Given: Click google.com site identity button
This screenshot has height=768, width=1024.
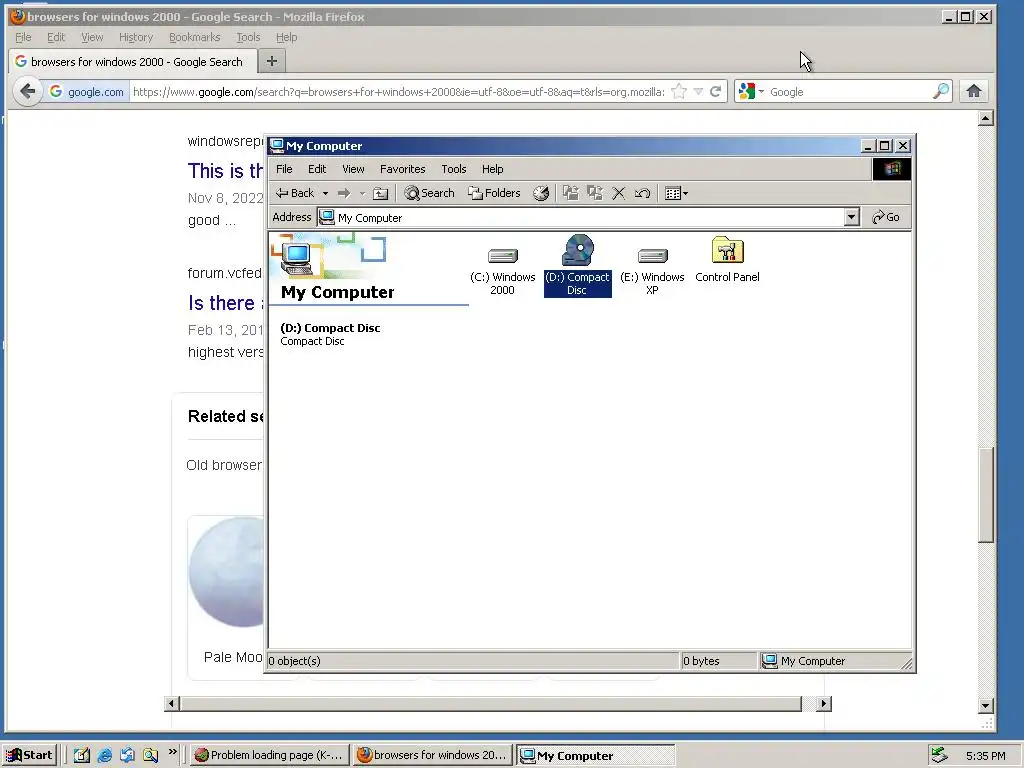Looking at the screenshot, I should coord(86,92).
